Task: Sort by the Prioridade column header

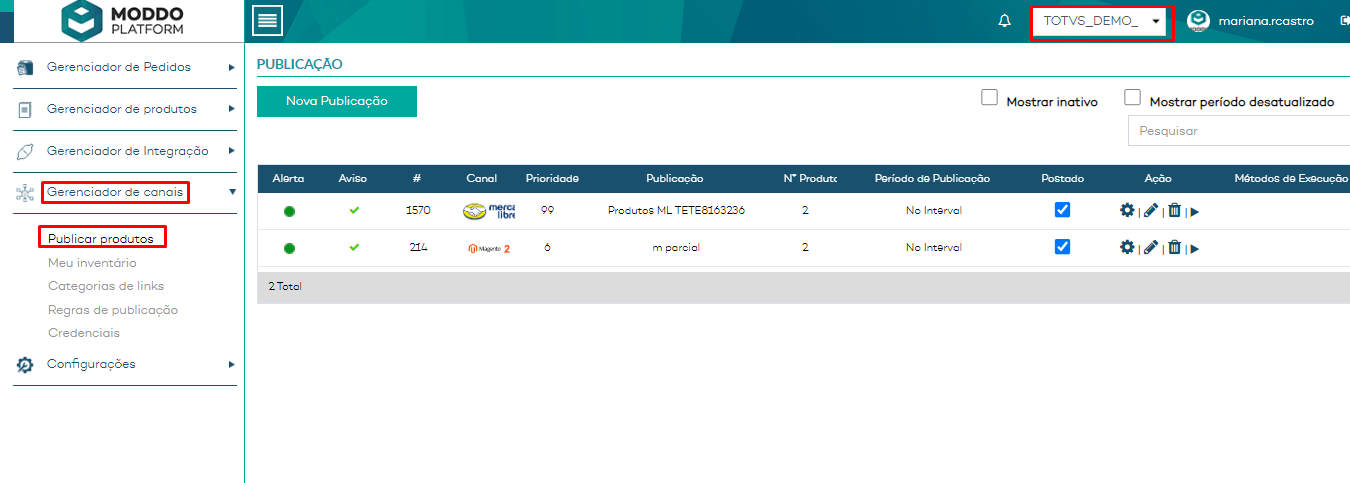Action: pyautogui.click(x=552, y=178)
